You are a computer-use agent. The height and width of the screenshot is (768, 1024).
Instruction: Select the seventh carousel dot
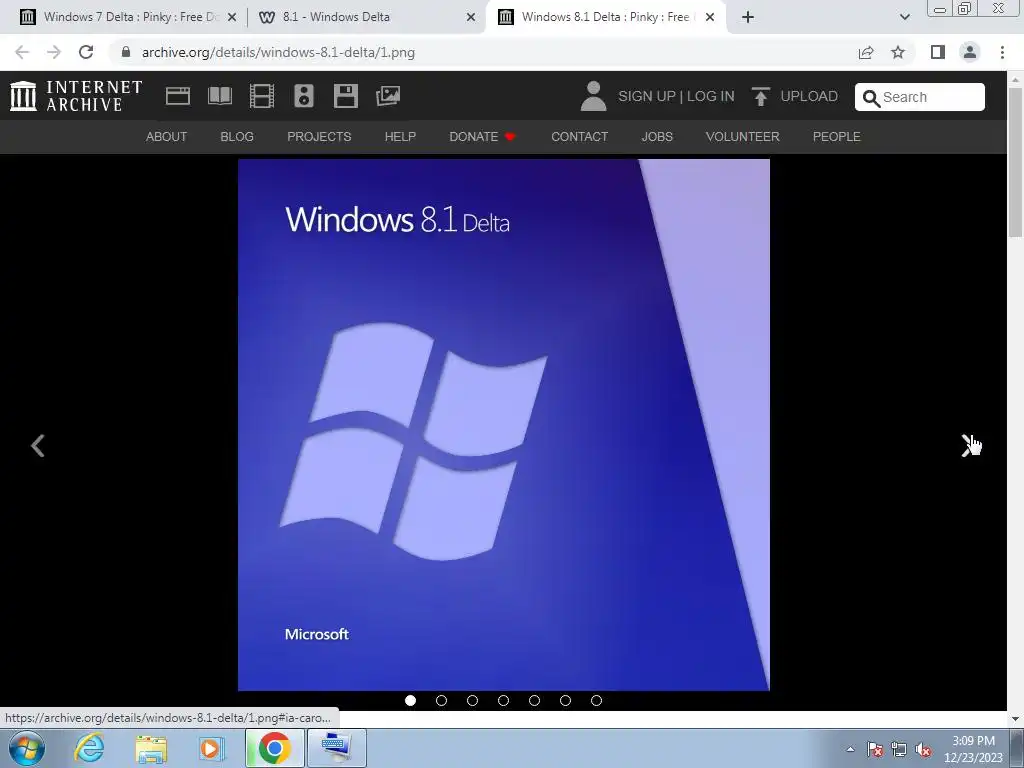(596, 700)
